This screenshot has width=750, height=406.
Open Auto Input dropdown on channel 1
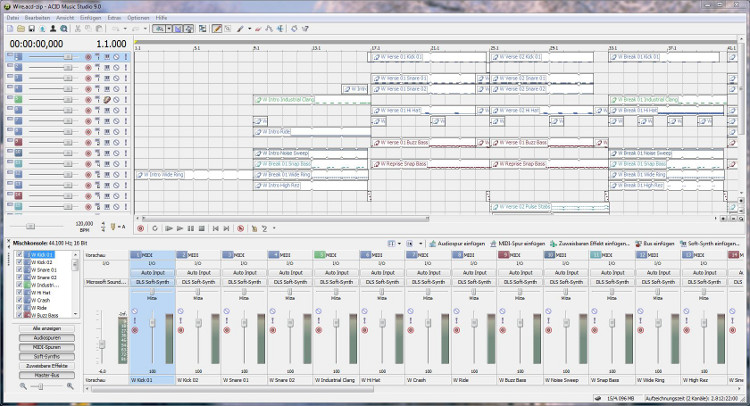[x=153, y=273]
